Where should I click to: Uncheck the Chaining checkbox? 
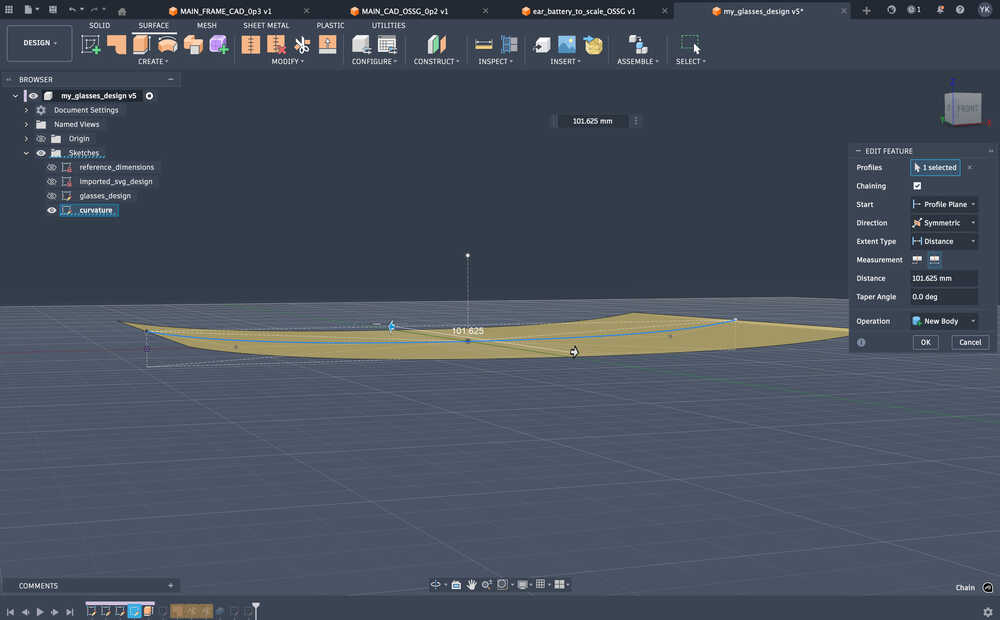click(918, 185)
